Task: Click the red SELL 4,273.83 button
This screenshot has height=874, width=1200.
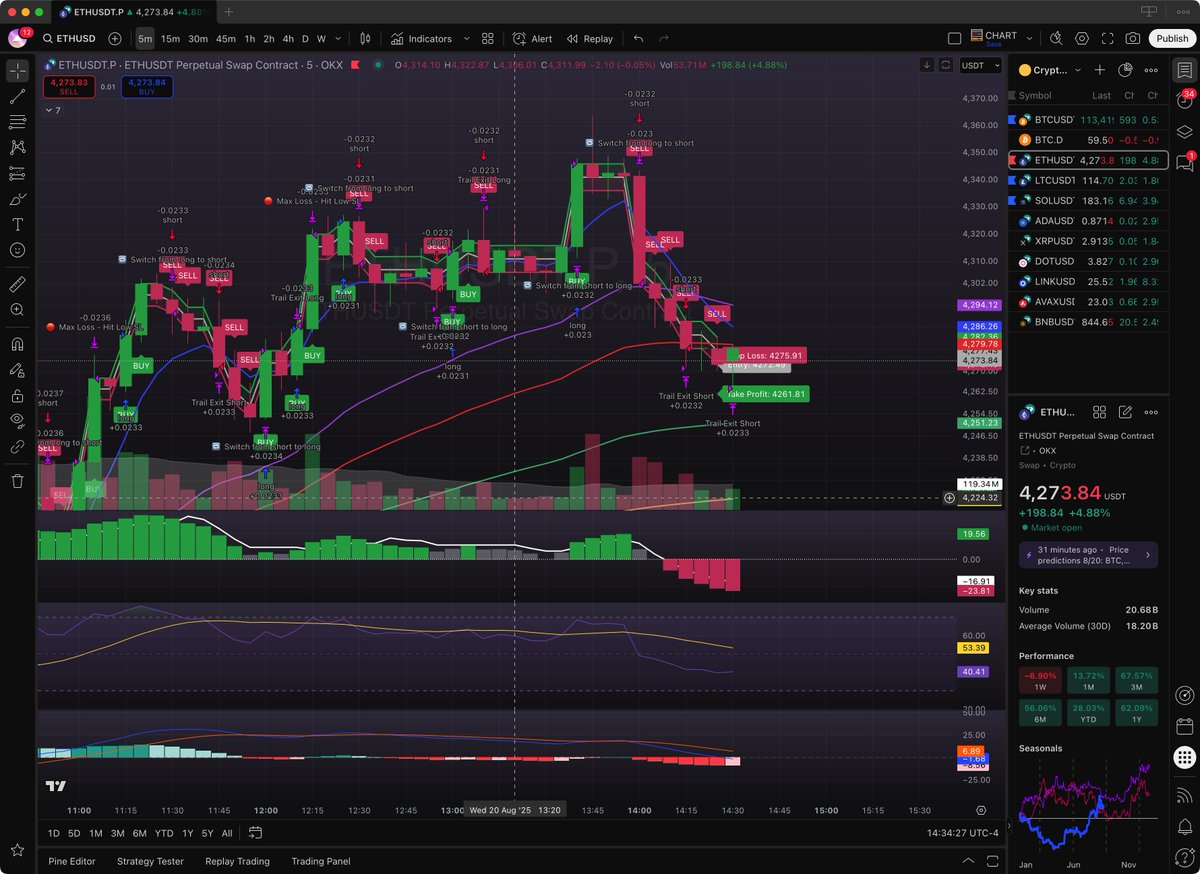Action: click(x=69, y=86)
